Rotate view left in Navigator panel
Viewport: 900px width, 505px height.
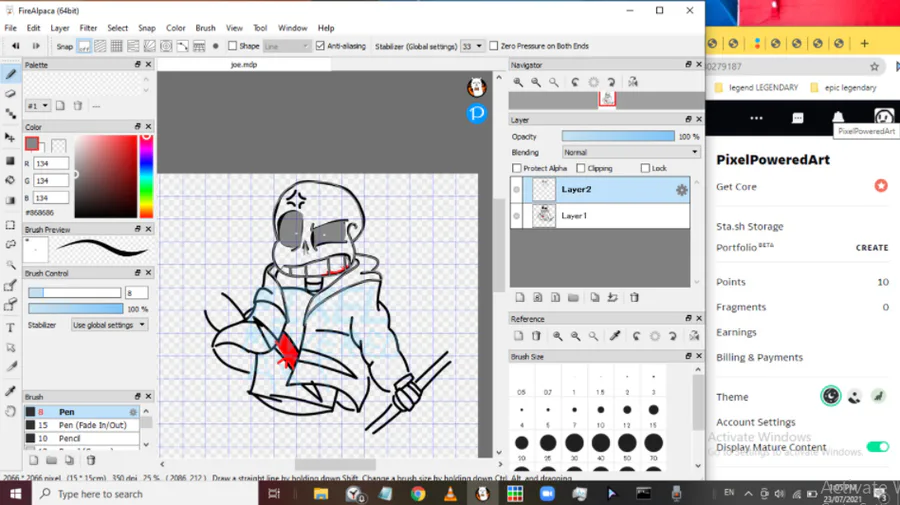[x=575, y=82]
